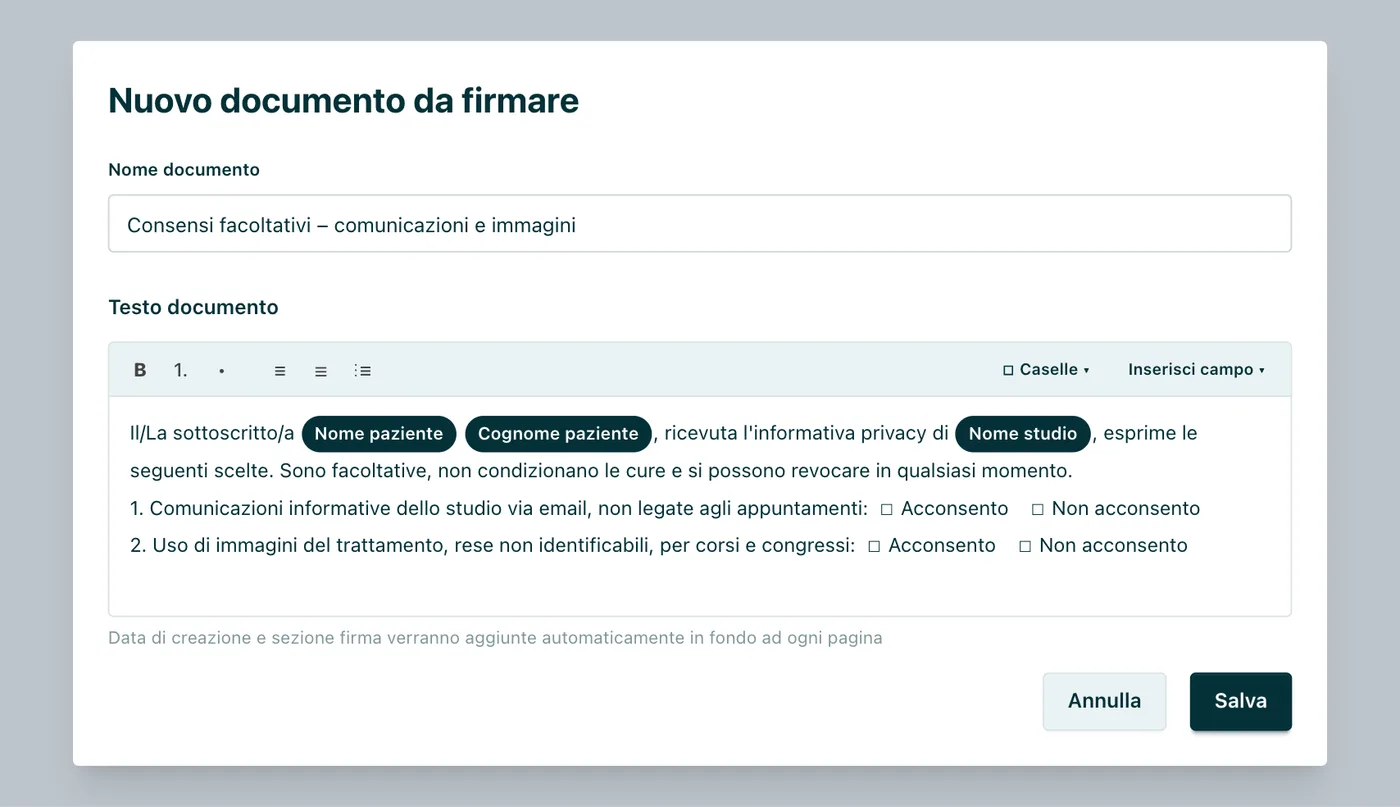This screenshot has width=1400, height=807.
Task: Apply bullet list using the dot button
Action: (x=222, y=370)
